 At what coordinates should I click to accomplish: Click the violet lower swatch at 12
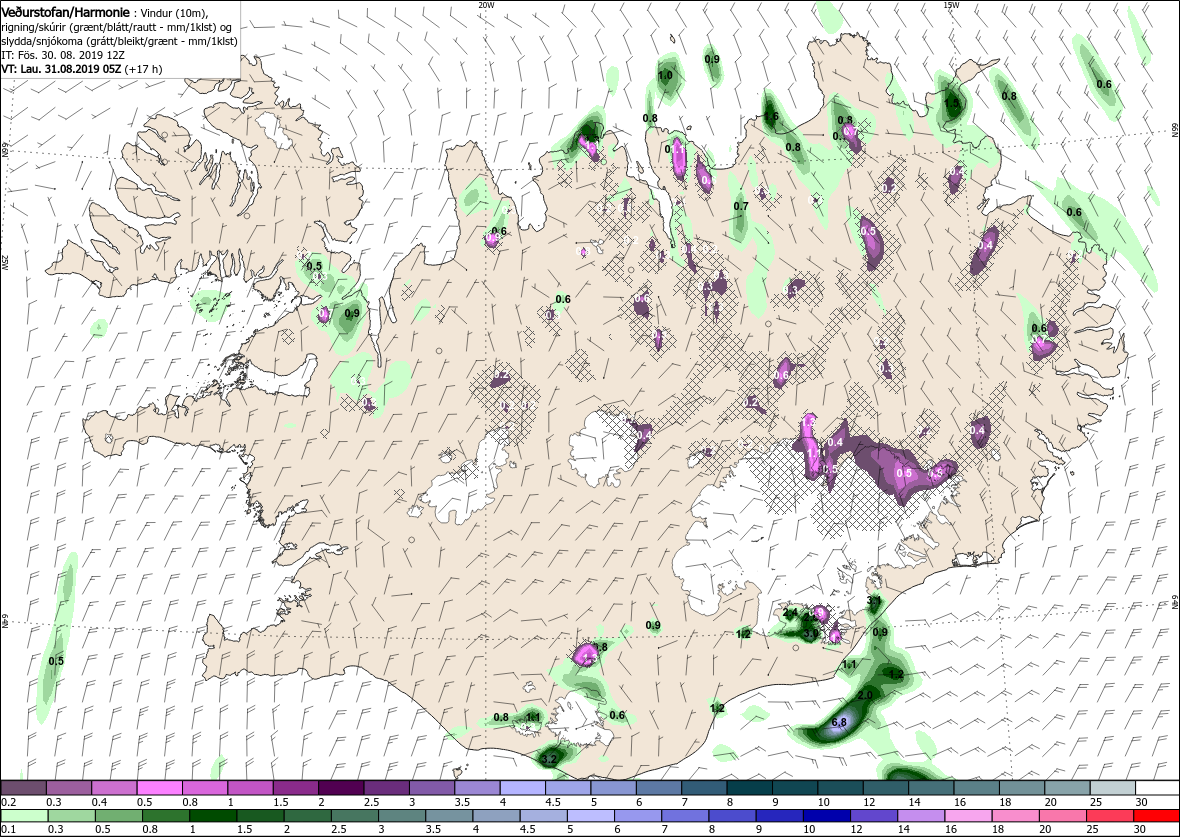click(x=873, y=815)
